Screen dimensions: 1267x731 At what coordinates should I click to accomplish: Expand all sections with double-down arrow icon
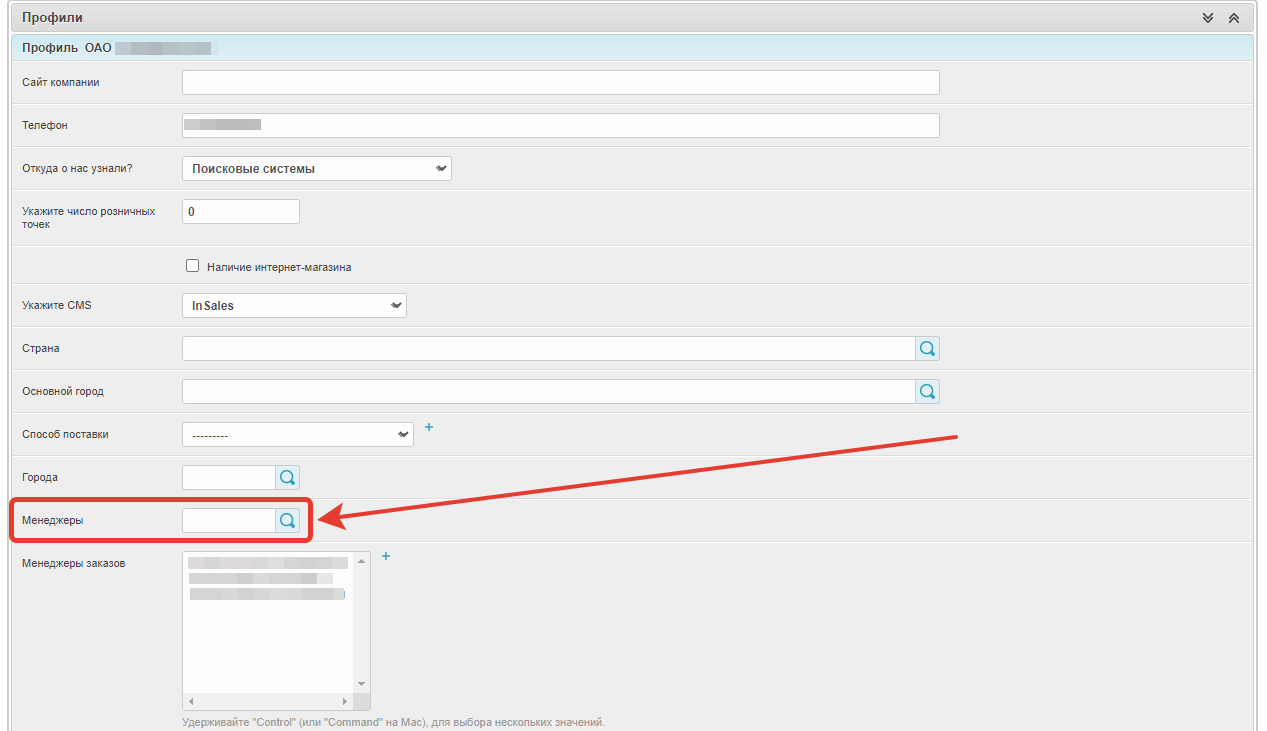coord(1207,18)
